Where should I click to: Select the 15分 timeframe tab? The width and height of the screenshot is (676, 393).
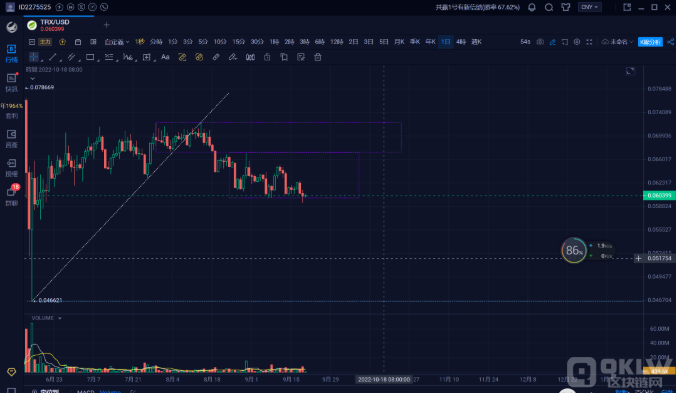coord(238,42)
